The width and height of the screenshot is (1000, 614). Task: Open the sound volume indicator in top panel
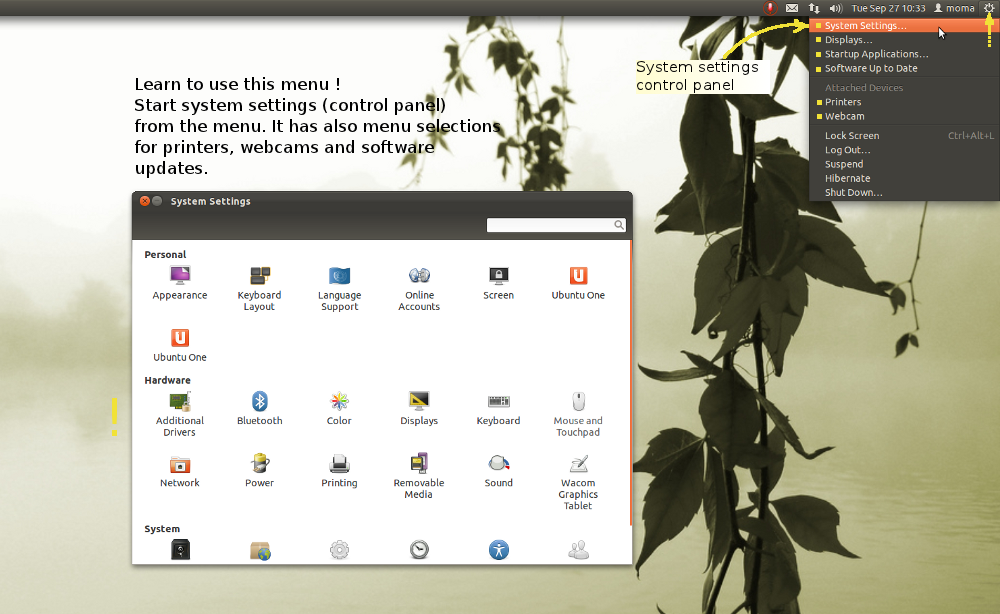[835, 8]
